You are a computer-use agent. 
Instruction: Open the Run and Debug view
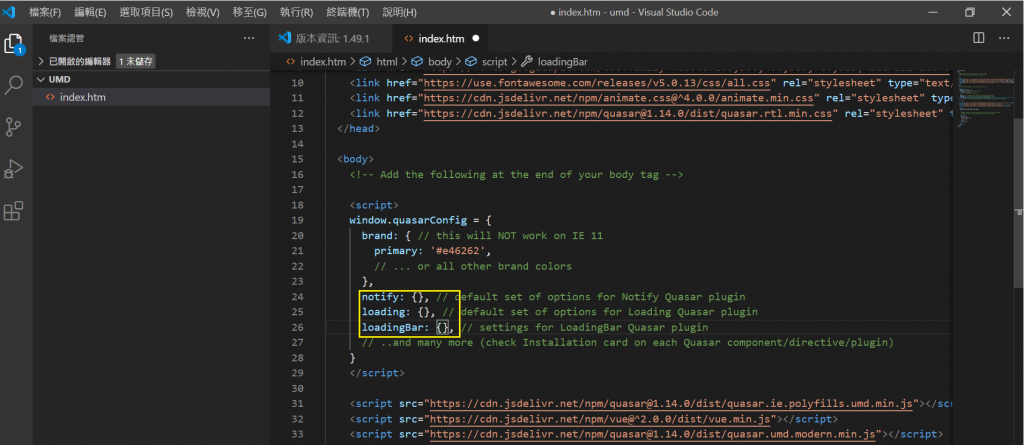click(14, 169)
